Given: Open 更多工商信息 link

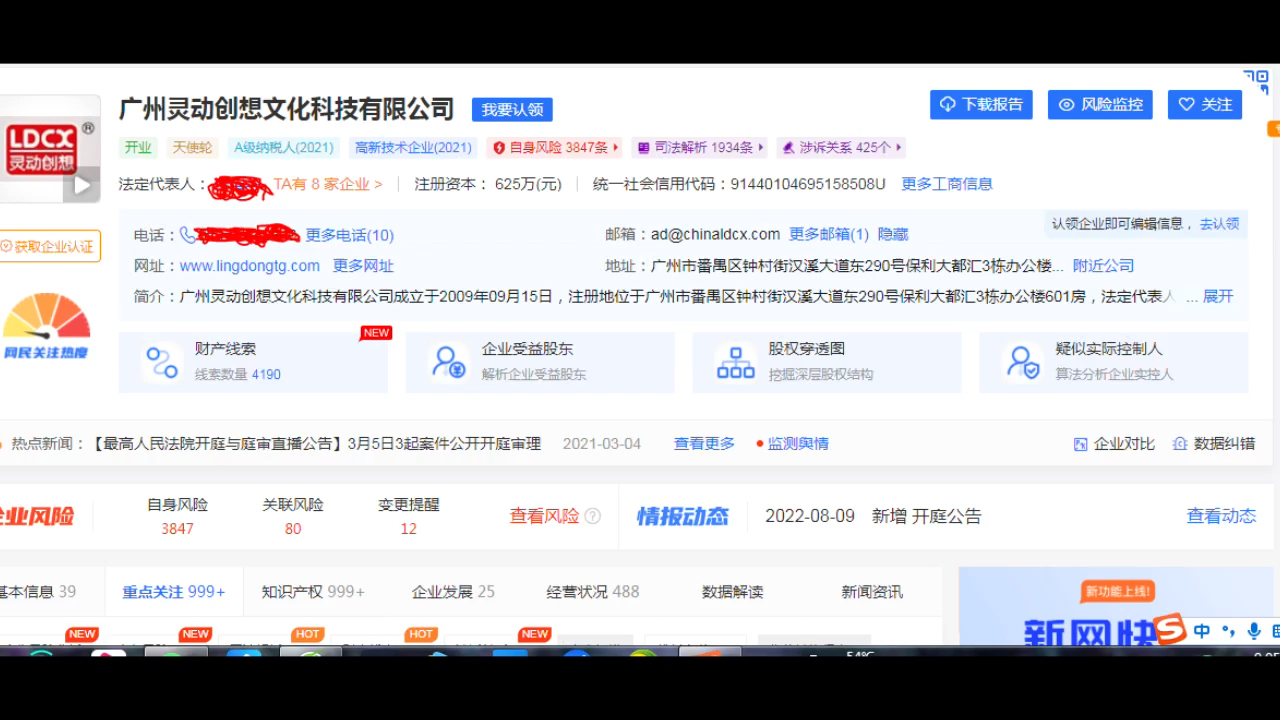Looking at the screenshot, I should click(x=947, y=184).
